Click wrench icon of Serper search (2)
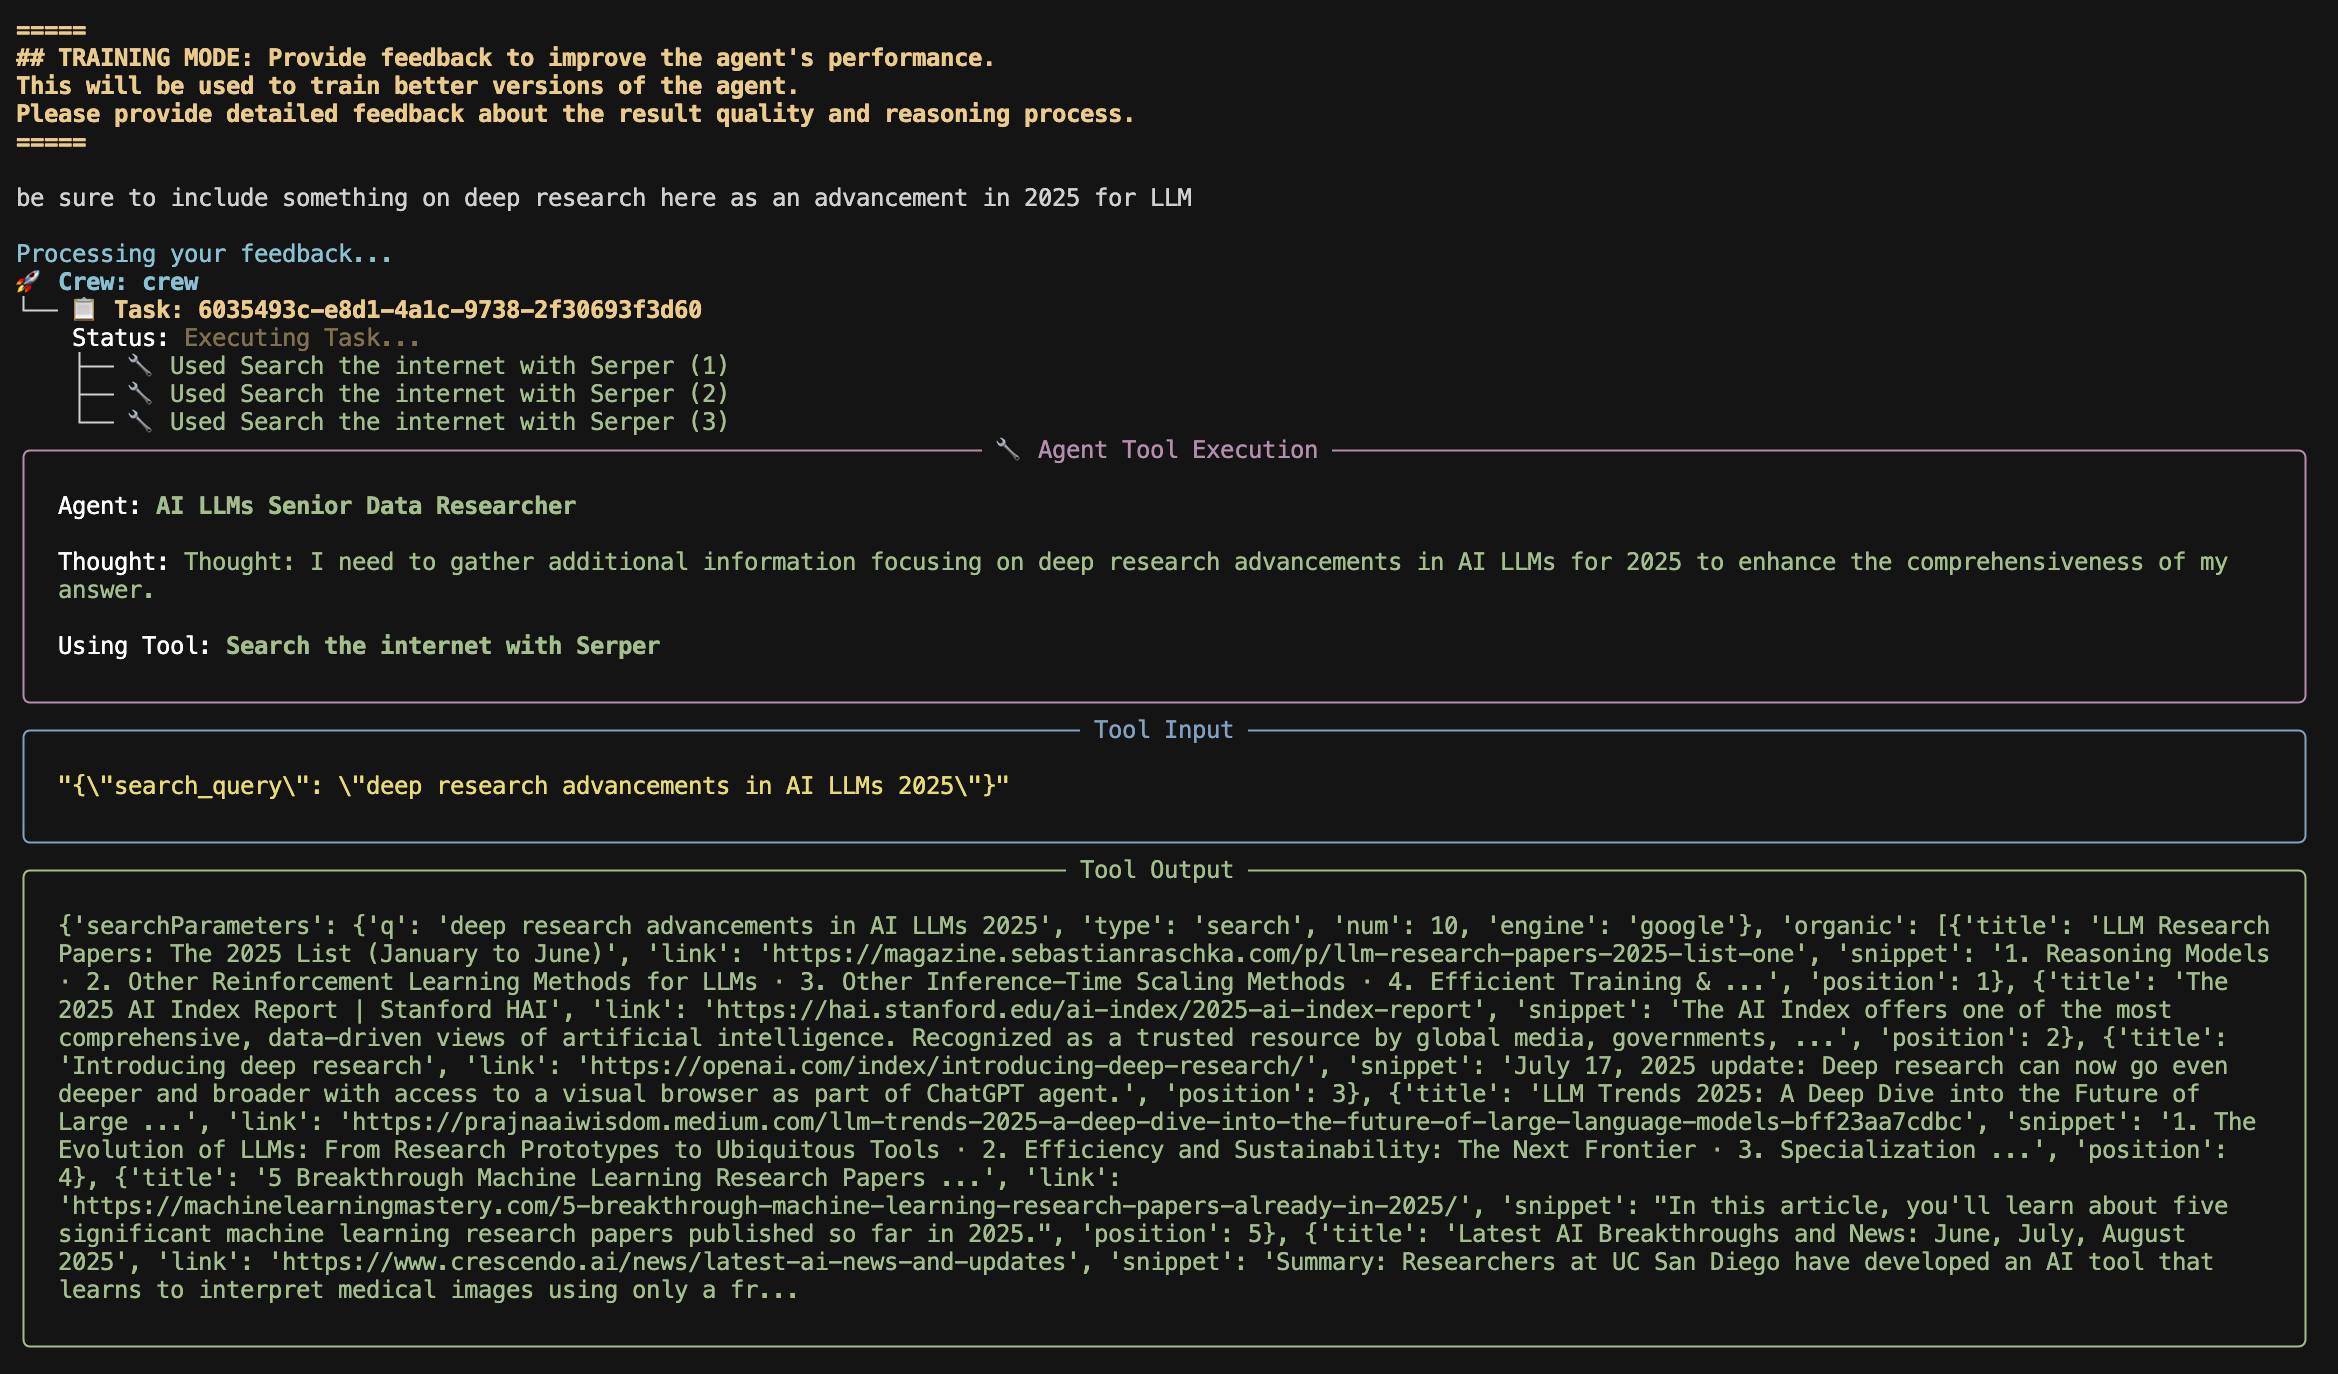The height and width of the screenshot is (1374, 2338). pyautogui.click(x=140, y=394)
